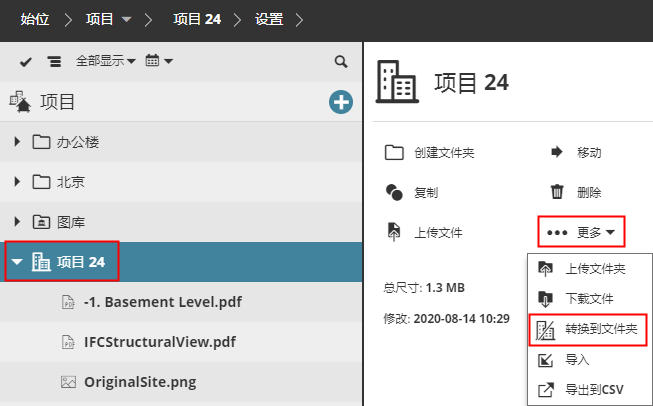Click the large building icon beside 项目 24 title
Image resolution: width=653 pixels, height=406 pixels.
397,82
